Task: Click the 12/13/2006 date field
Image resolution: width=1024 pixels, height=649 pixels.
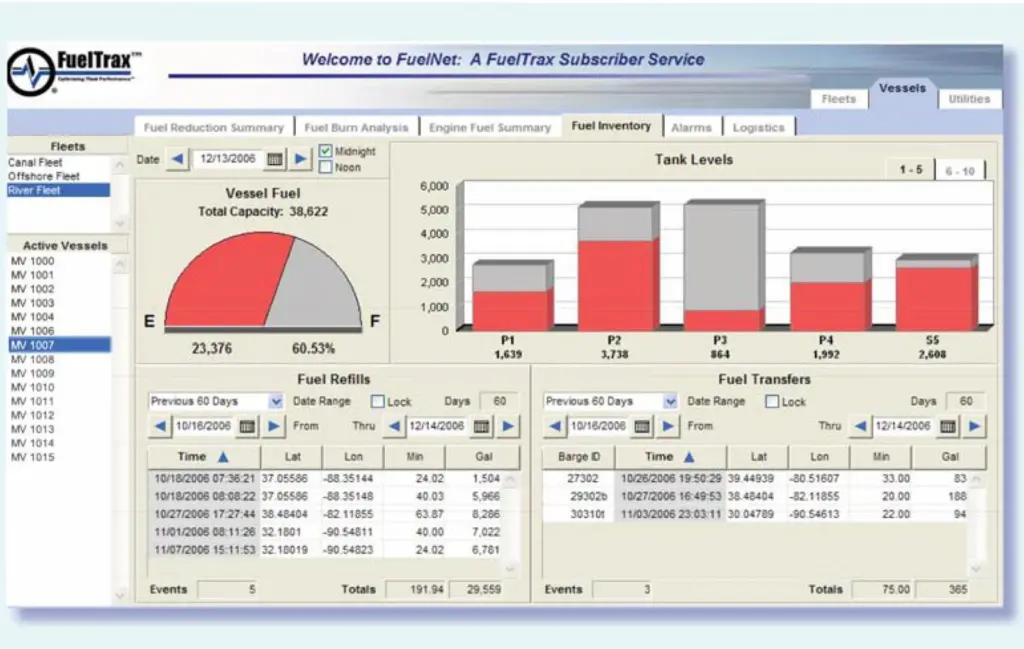Action: pos(227,159)
